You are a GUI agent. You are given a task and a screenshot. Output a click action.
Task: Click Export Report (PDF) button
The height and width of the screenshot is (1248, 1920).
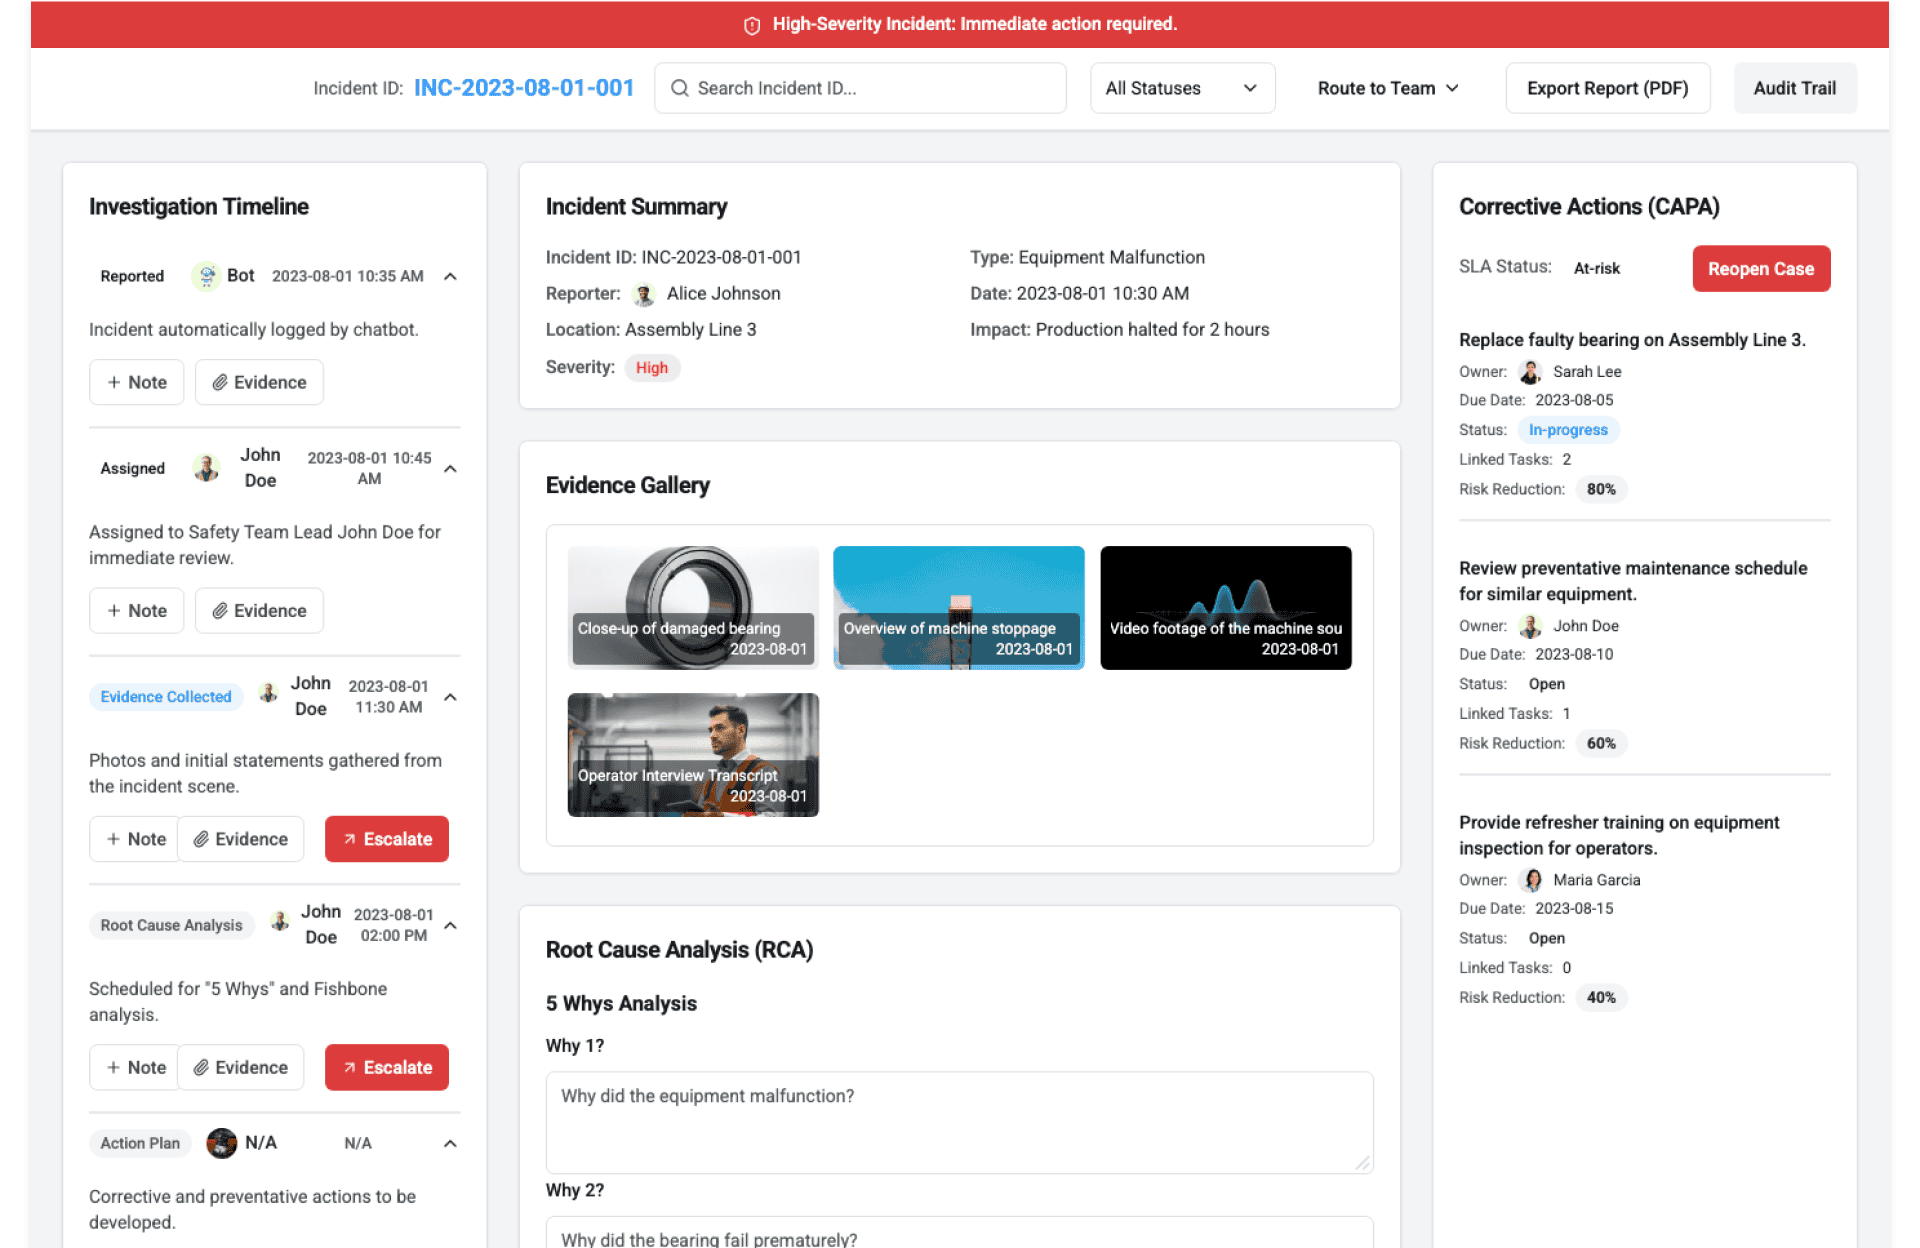tap(1607, 88)
